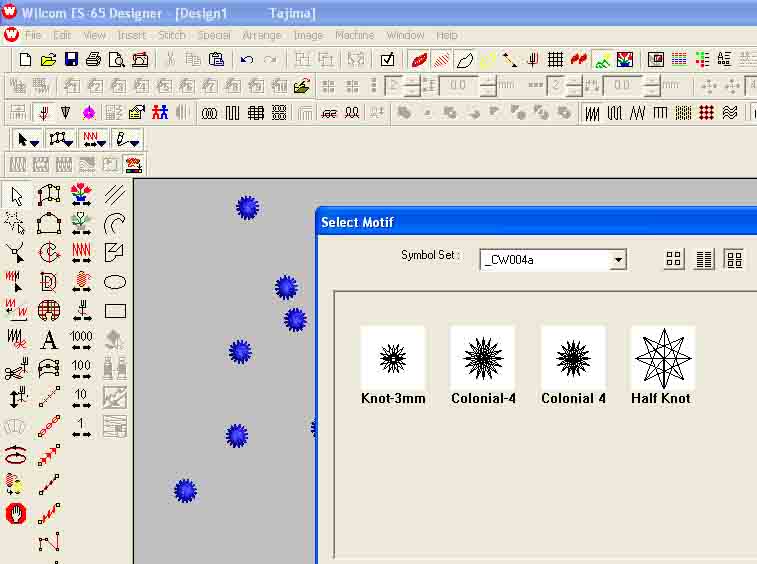
Task: Open the Stitch menu
Action: coord(172,35)
